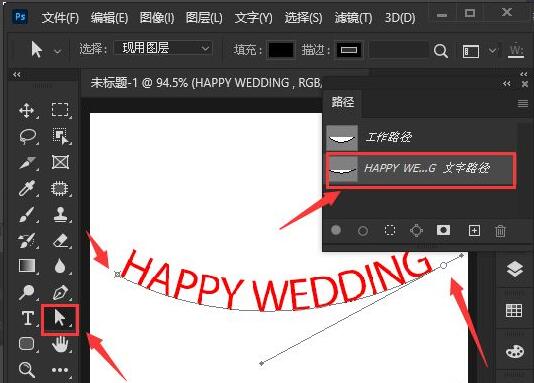Select the Zoom tool in toolbox

coord(27,370)
